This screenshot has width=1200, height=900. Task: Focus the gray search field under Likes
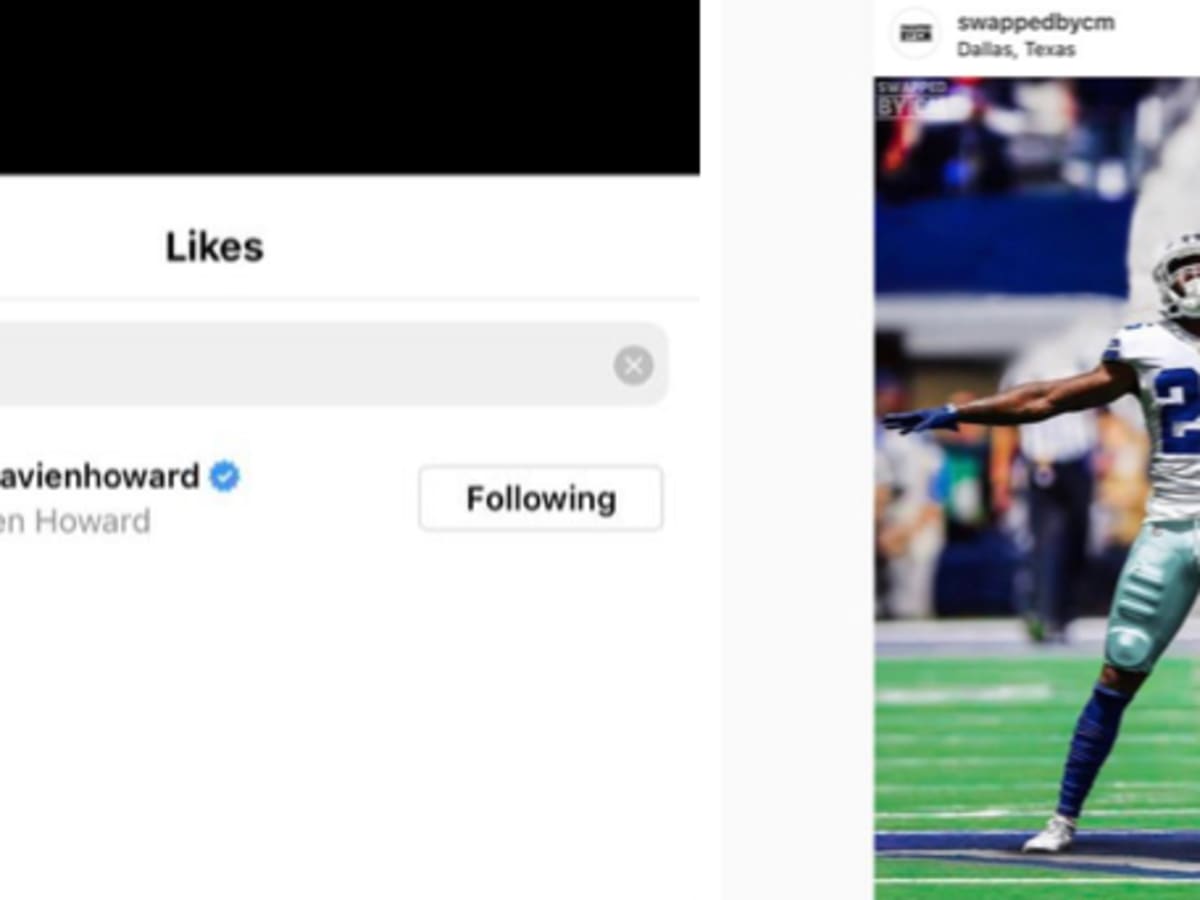[x=333, y=364]
